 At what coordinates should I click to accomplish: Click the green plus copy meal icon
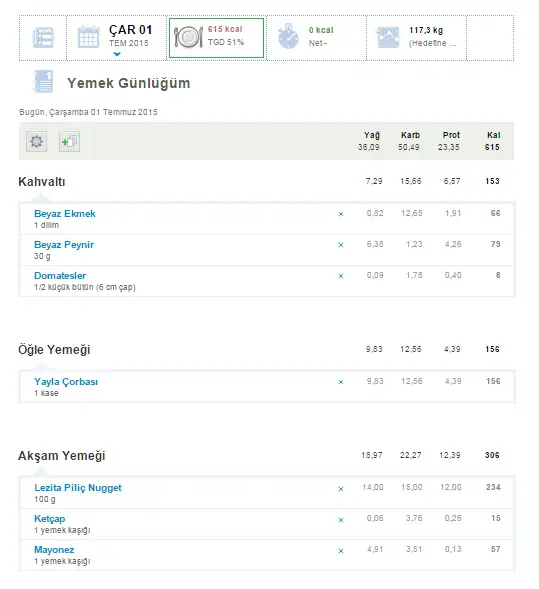(x=69, y=142)
